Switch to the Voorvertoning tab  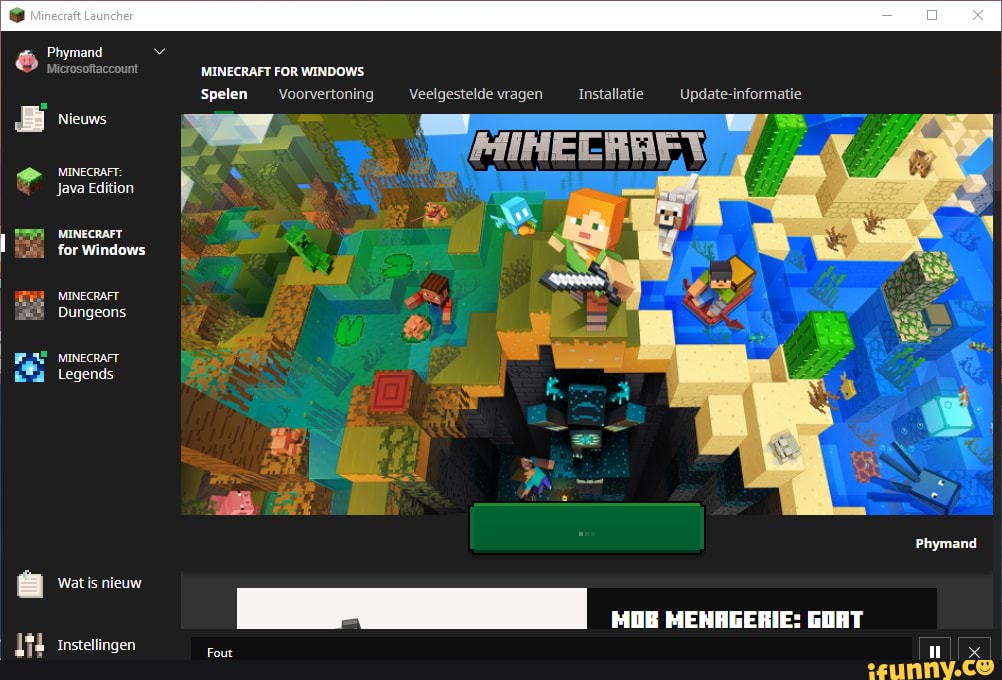click(326, 94)
